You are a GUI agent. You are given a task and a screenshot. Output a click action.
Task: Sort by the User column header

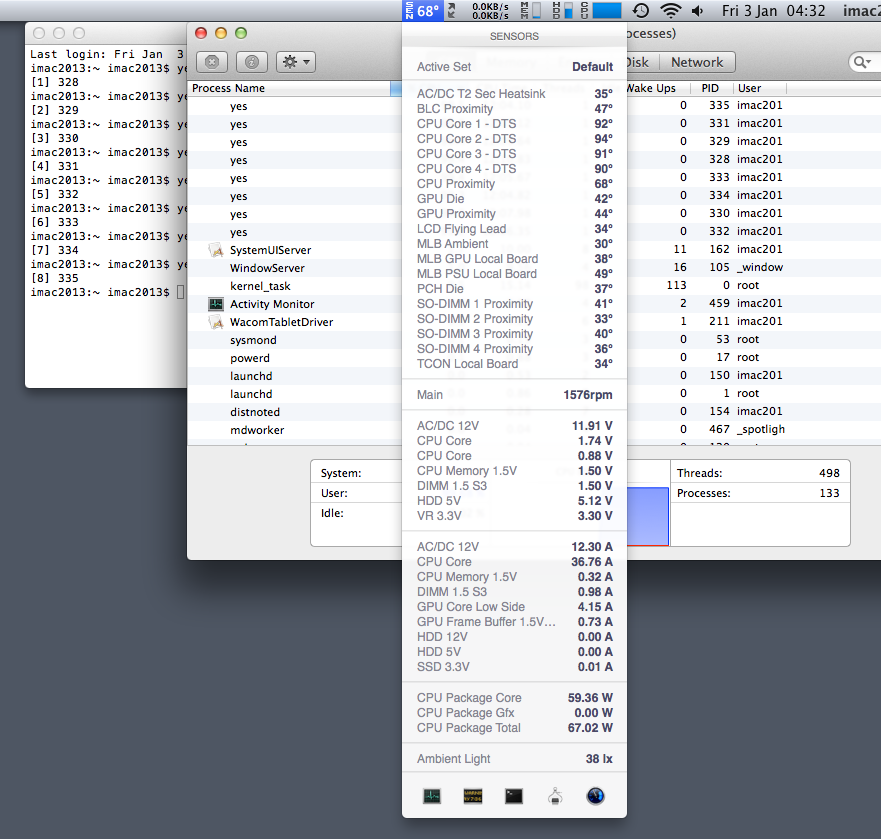pyautogui.click(x=760, y=88)
